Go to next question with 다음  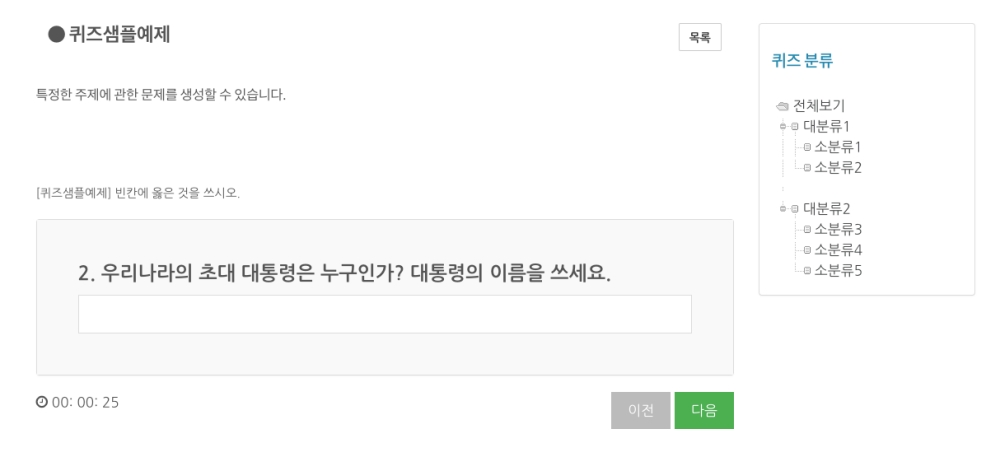[704, 410]
